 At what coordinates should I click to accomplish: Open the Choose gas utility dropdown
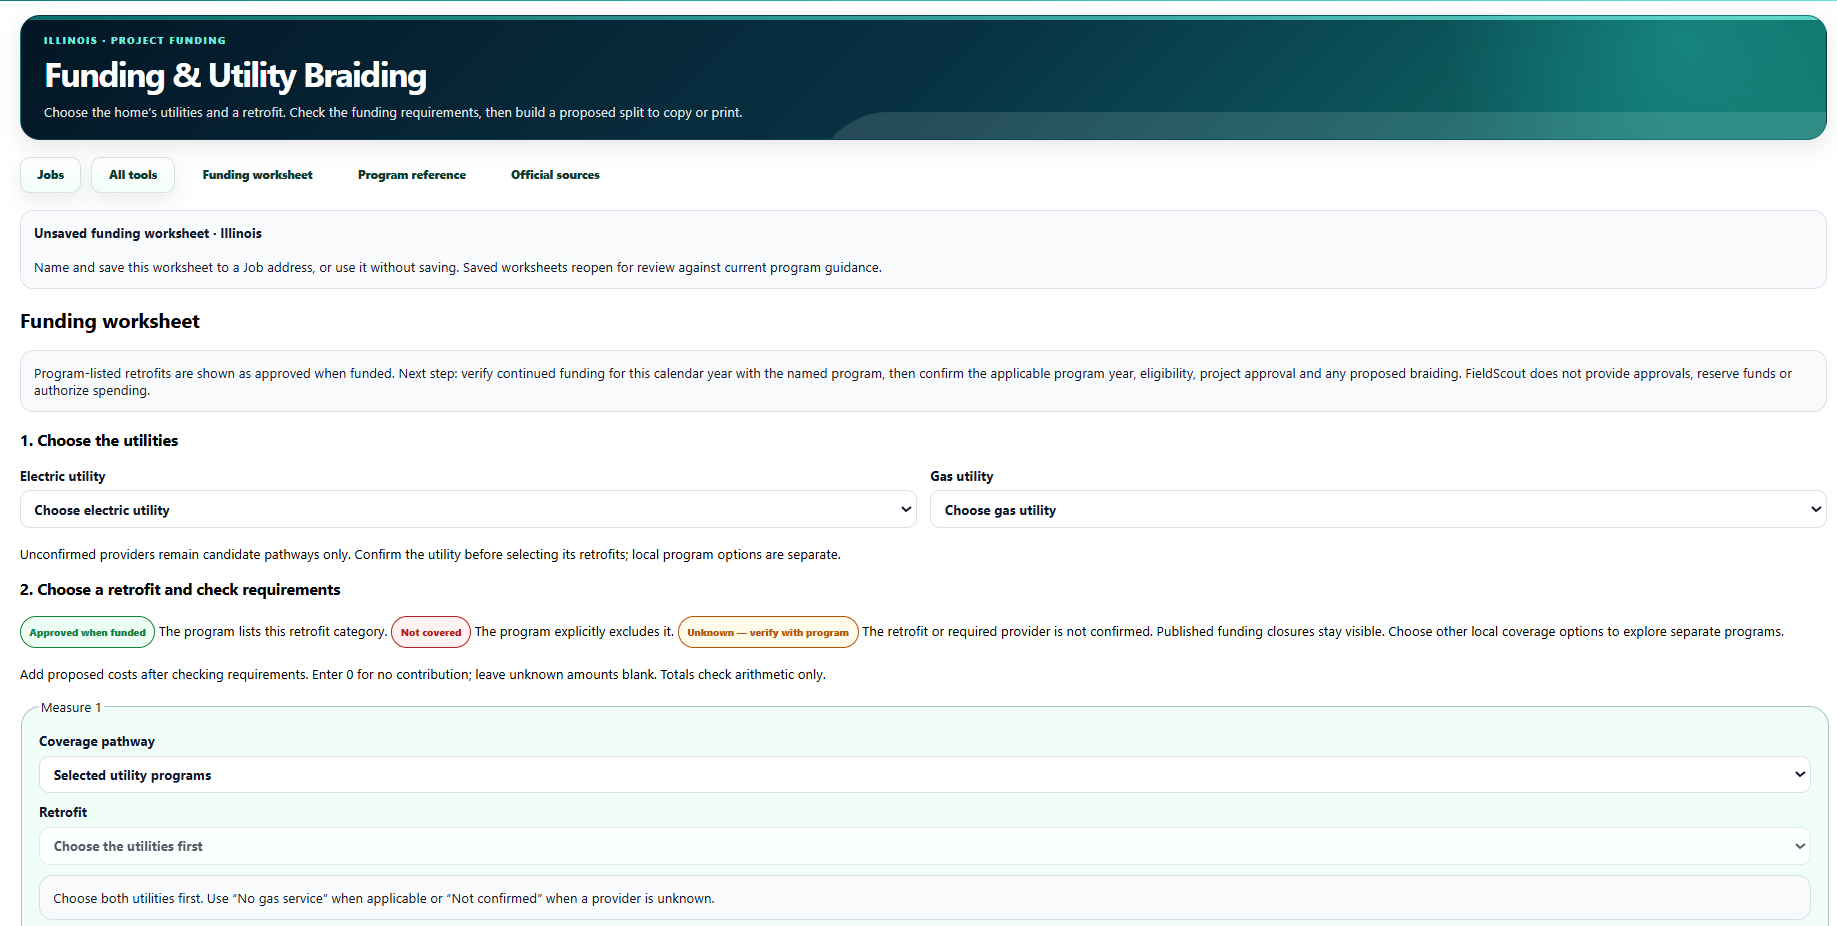coord(1378,510)
